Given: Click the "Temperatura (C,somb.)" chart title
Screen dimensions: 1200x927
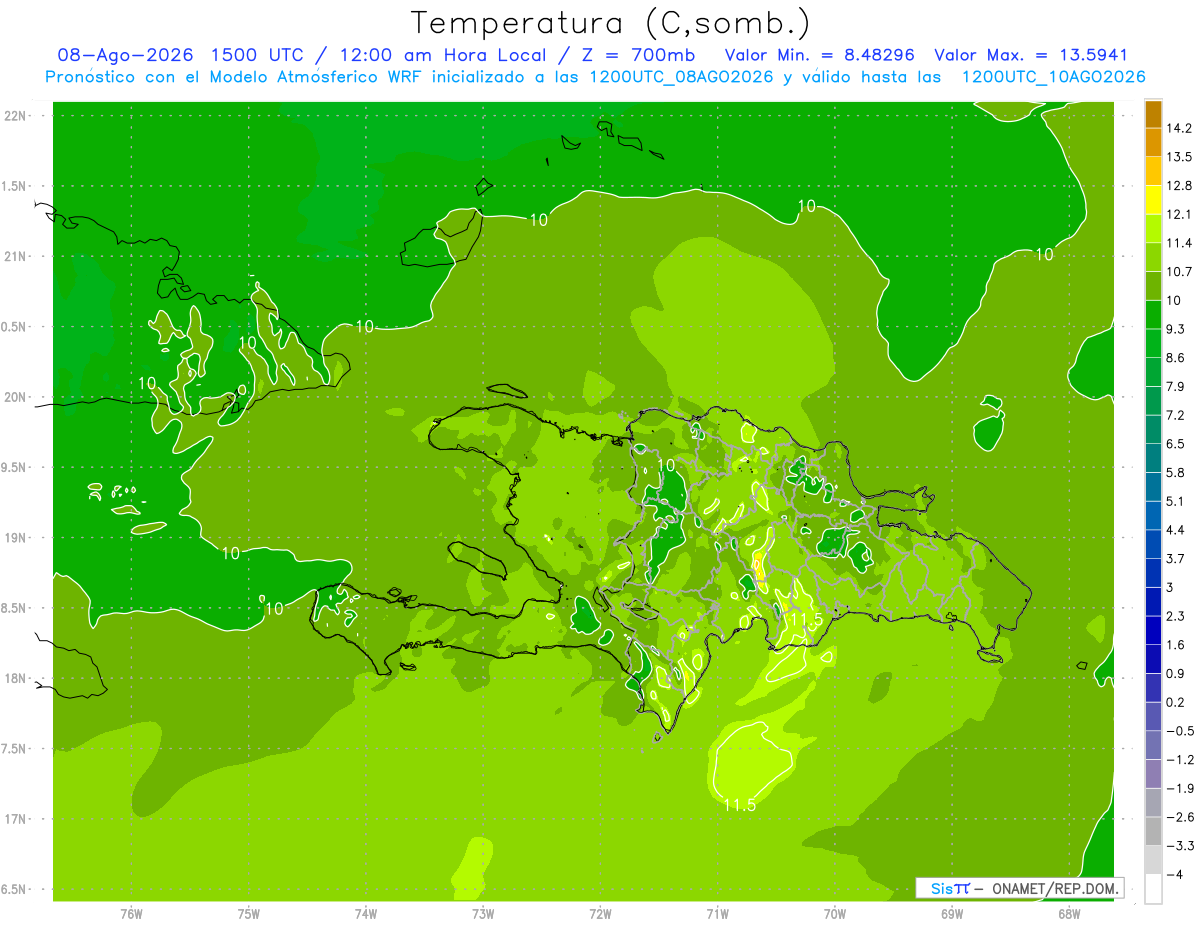Looking at the screenshot, I should tap(611, 23).
